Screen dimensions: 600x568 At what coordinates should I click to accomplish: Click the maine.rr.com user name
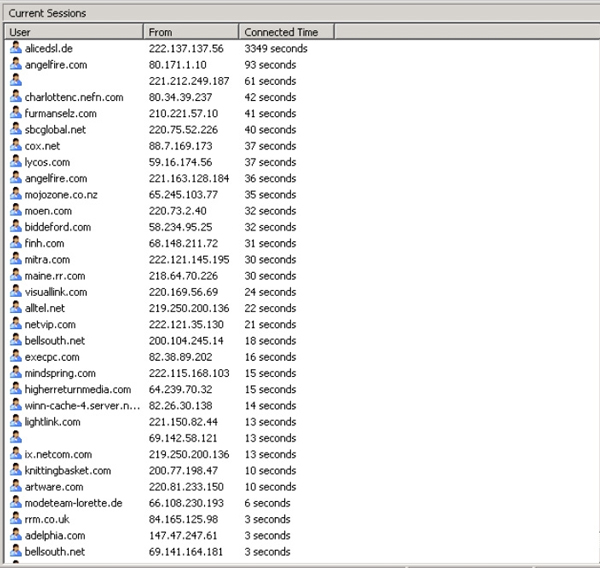tap(55, 276)
